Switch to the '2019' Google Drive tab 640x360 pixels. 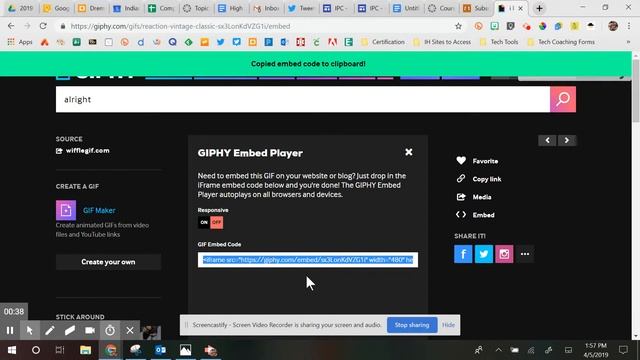point(20,8)
